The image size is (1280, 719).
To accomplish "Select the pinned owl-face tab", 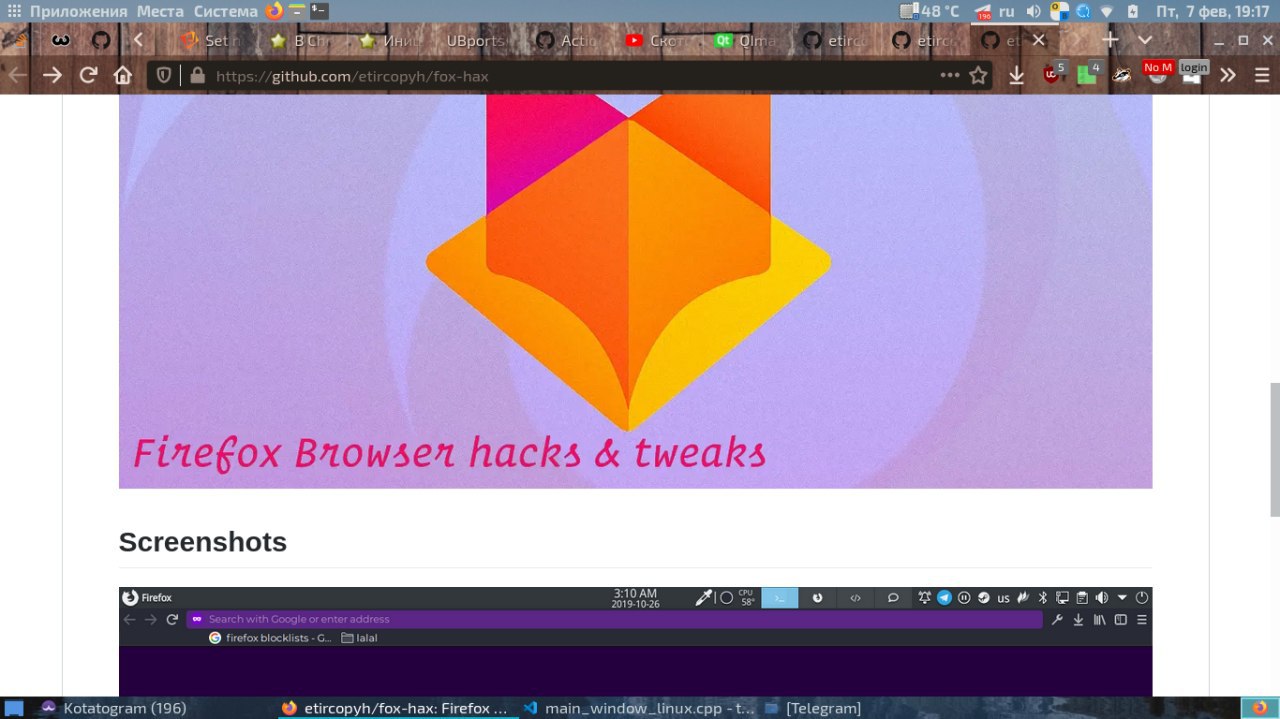I will tap(62, 41).
